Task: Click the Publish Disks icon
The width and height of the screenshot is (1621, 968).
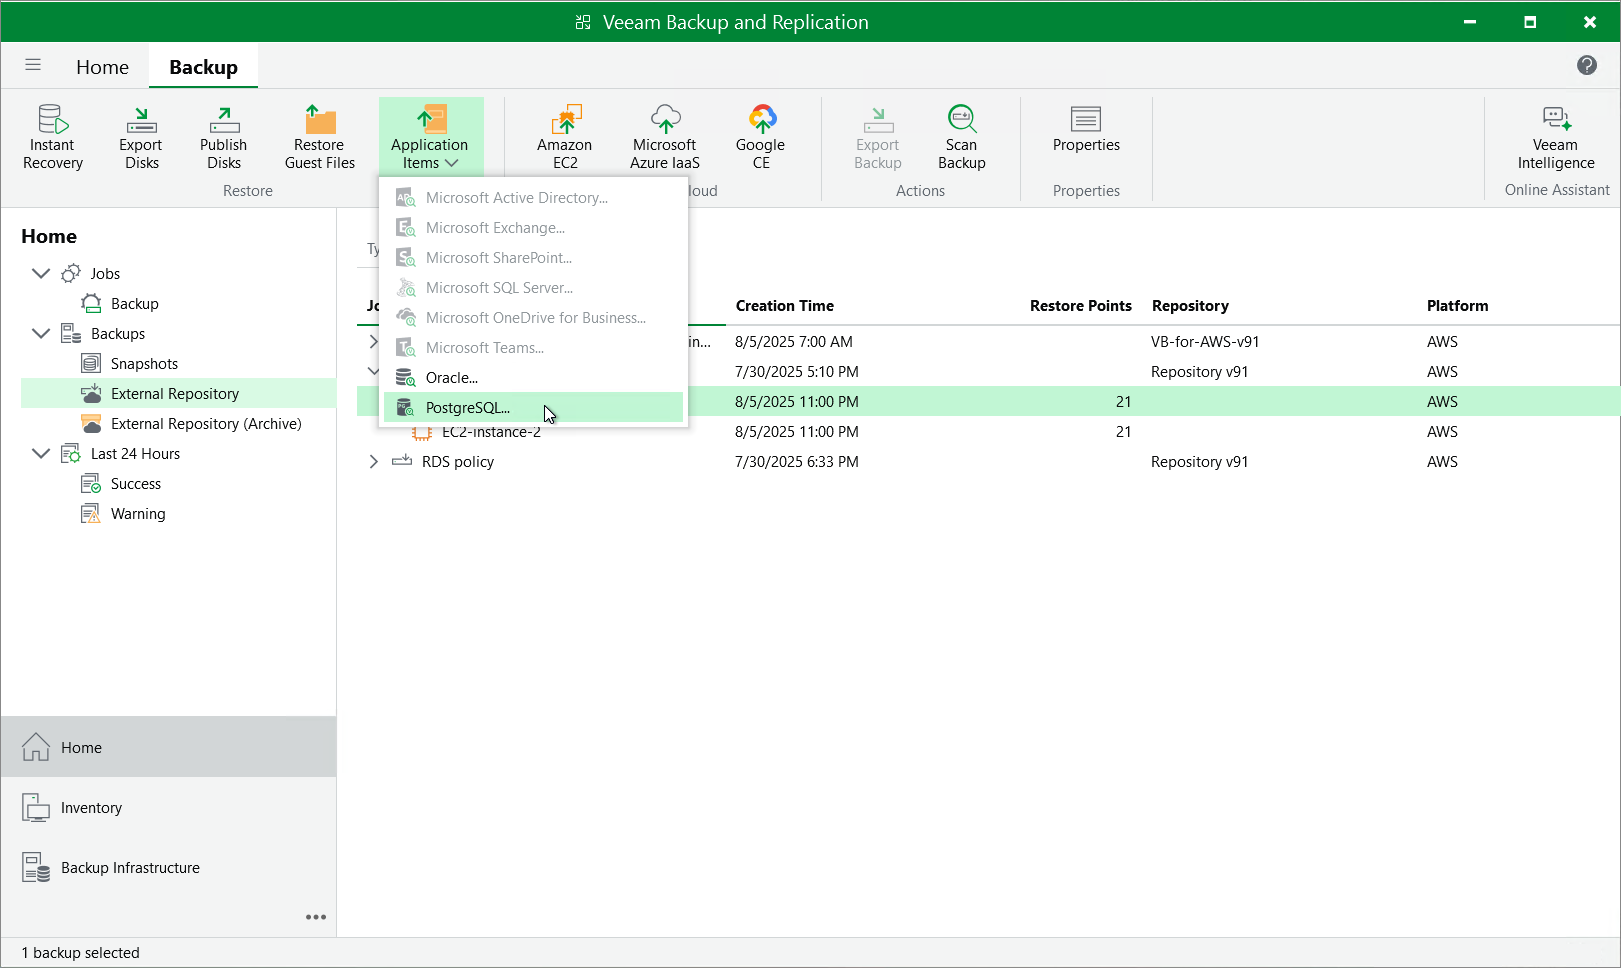Action: coord(224,120)
